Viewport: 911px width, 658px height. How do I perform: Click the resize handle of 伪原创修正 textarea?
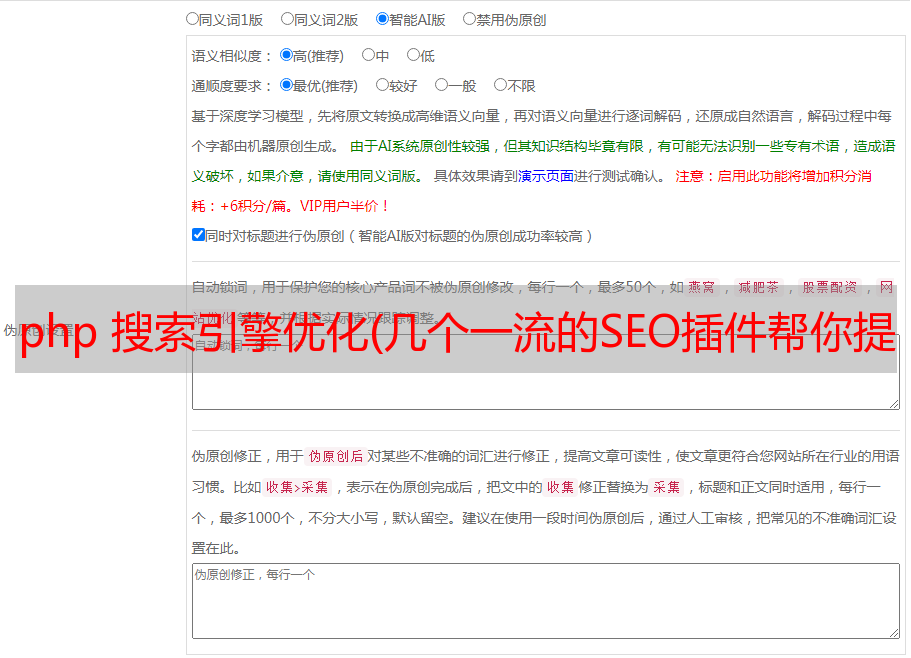894,633
